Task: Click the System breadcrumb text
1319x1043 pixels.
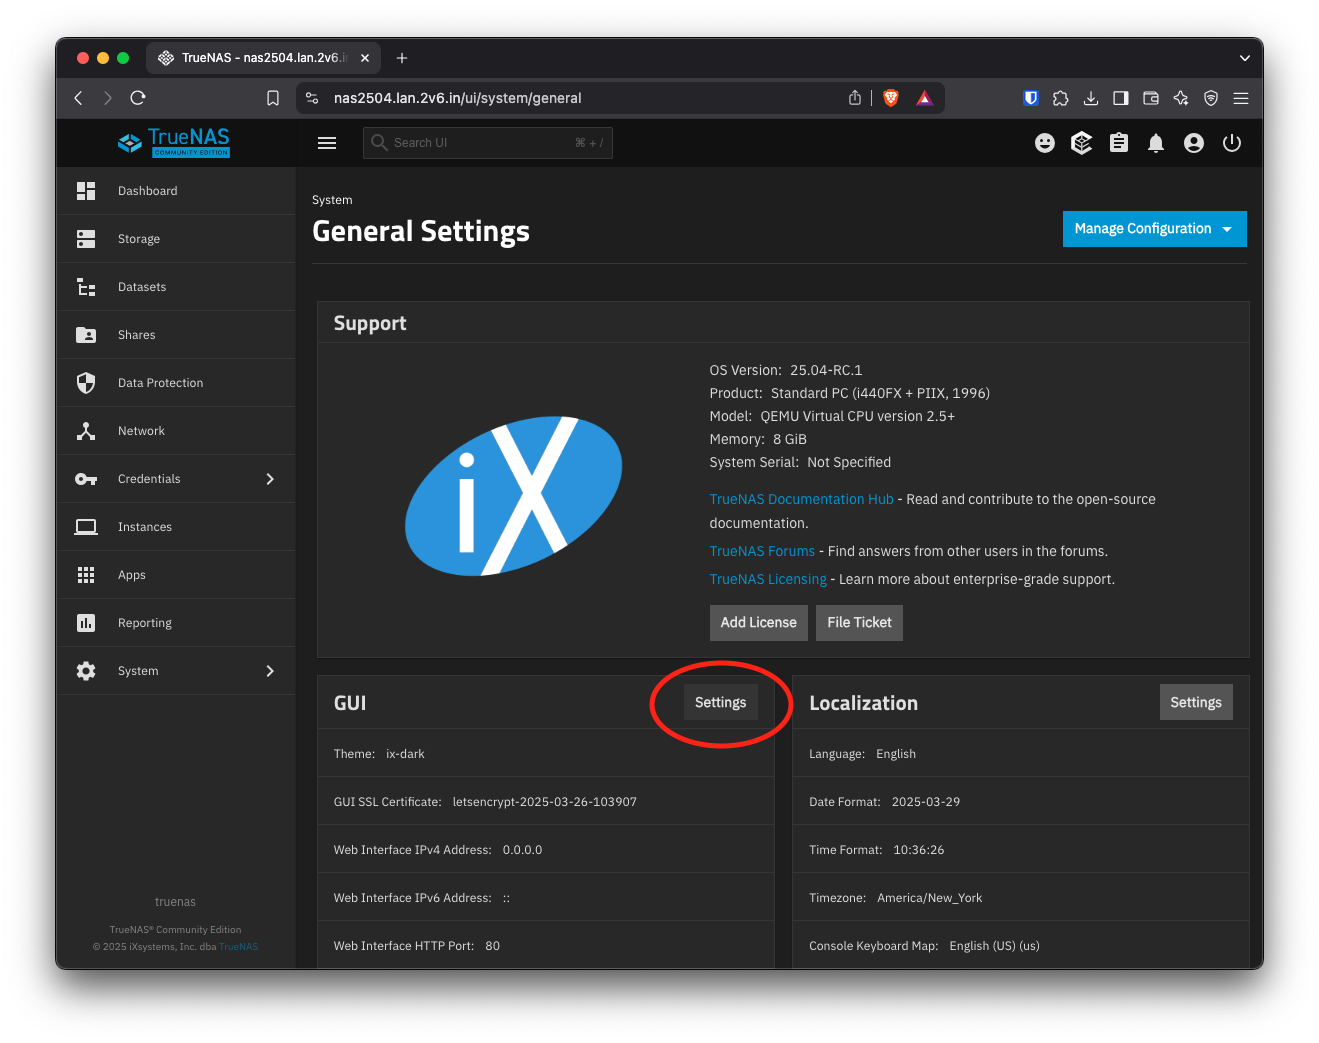Action: coord(332,200)
